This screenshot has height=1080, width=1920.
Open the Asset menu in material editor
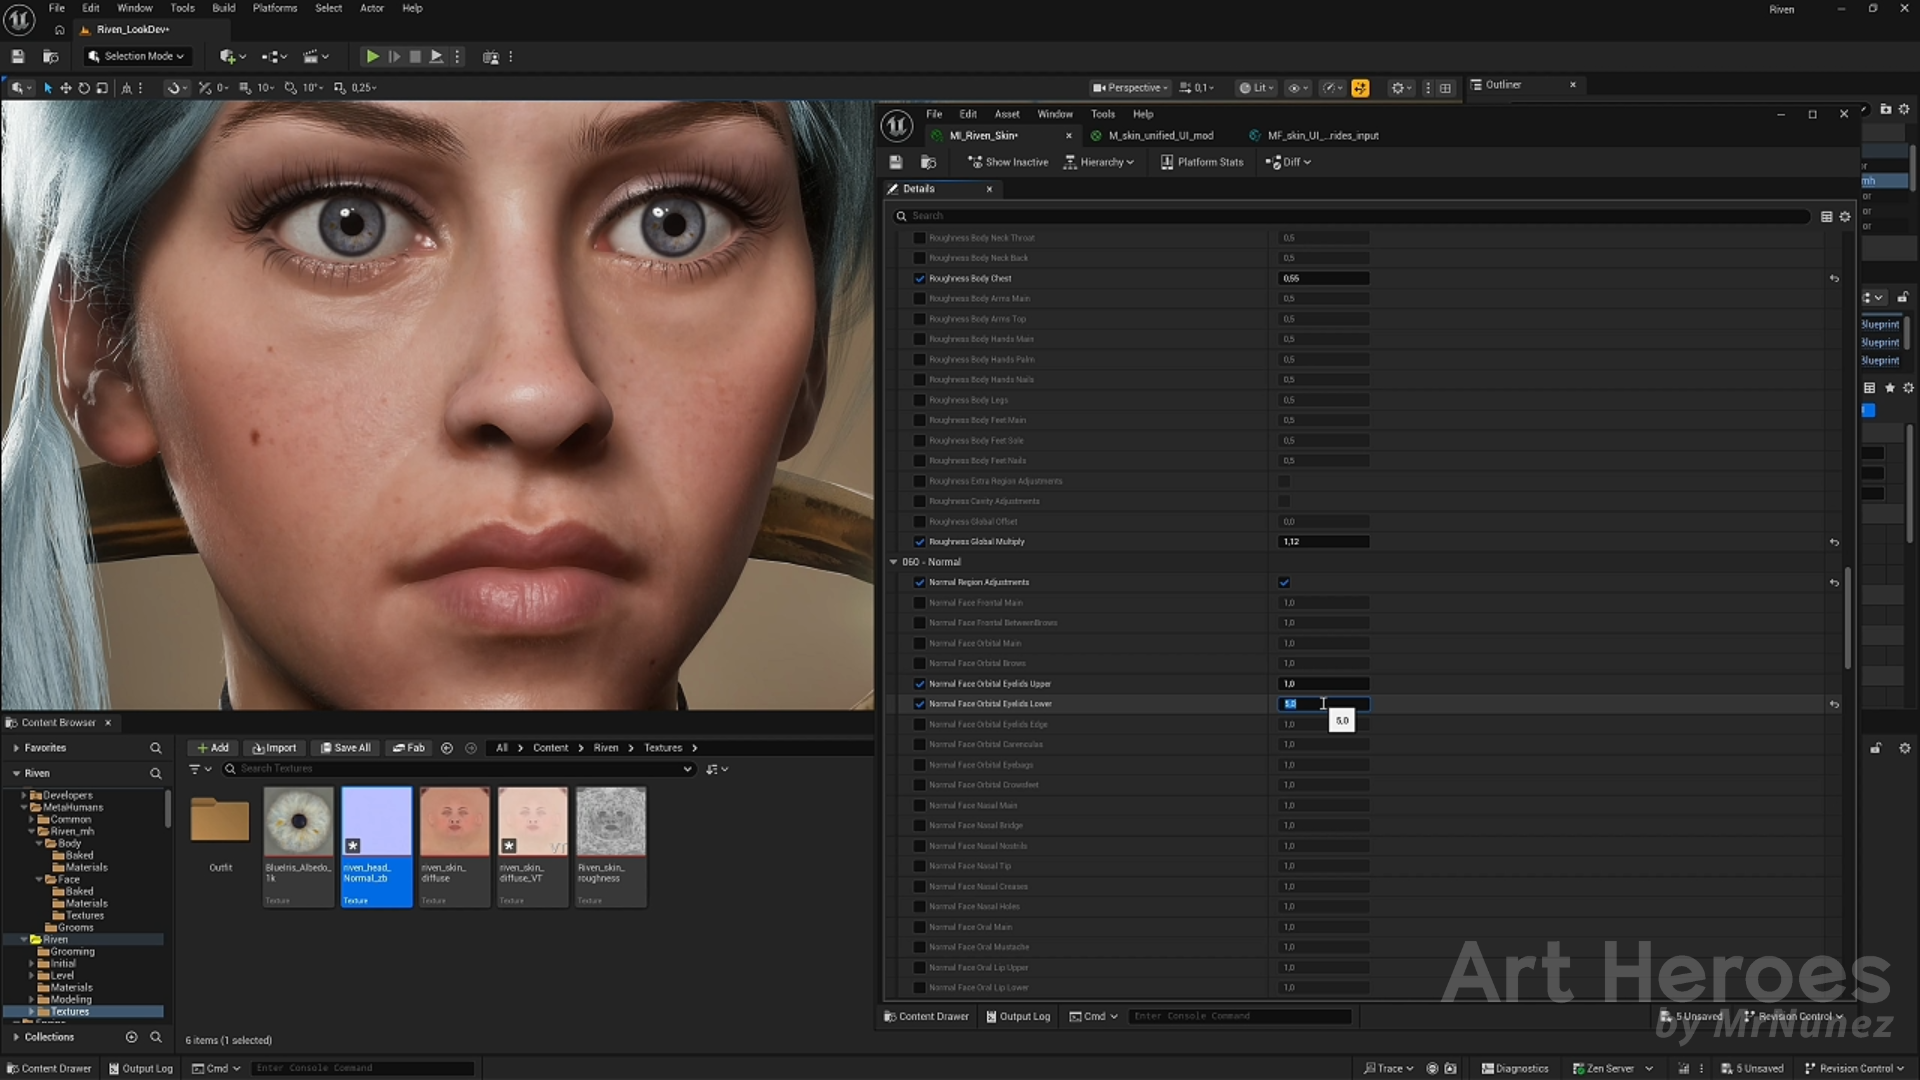1007,114
